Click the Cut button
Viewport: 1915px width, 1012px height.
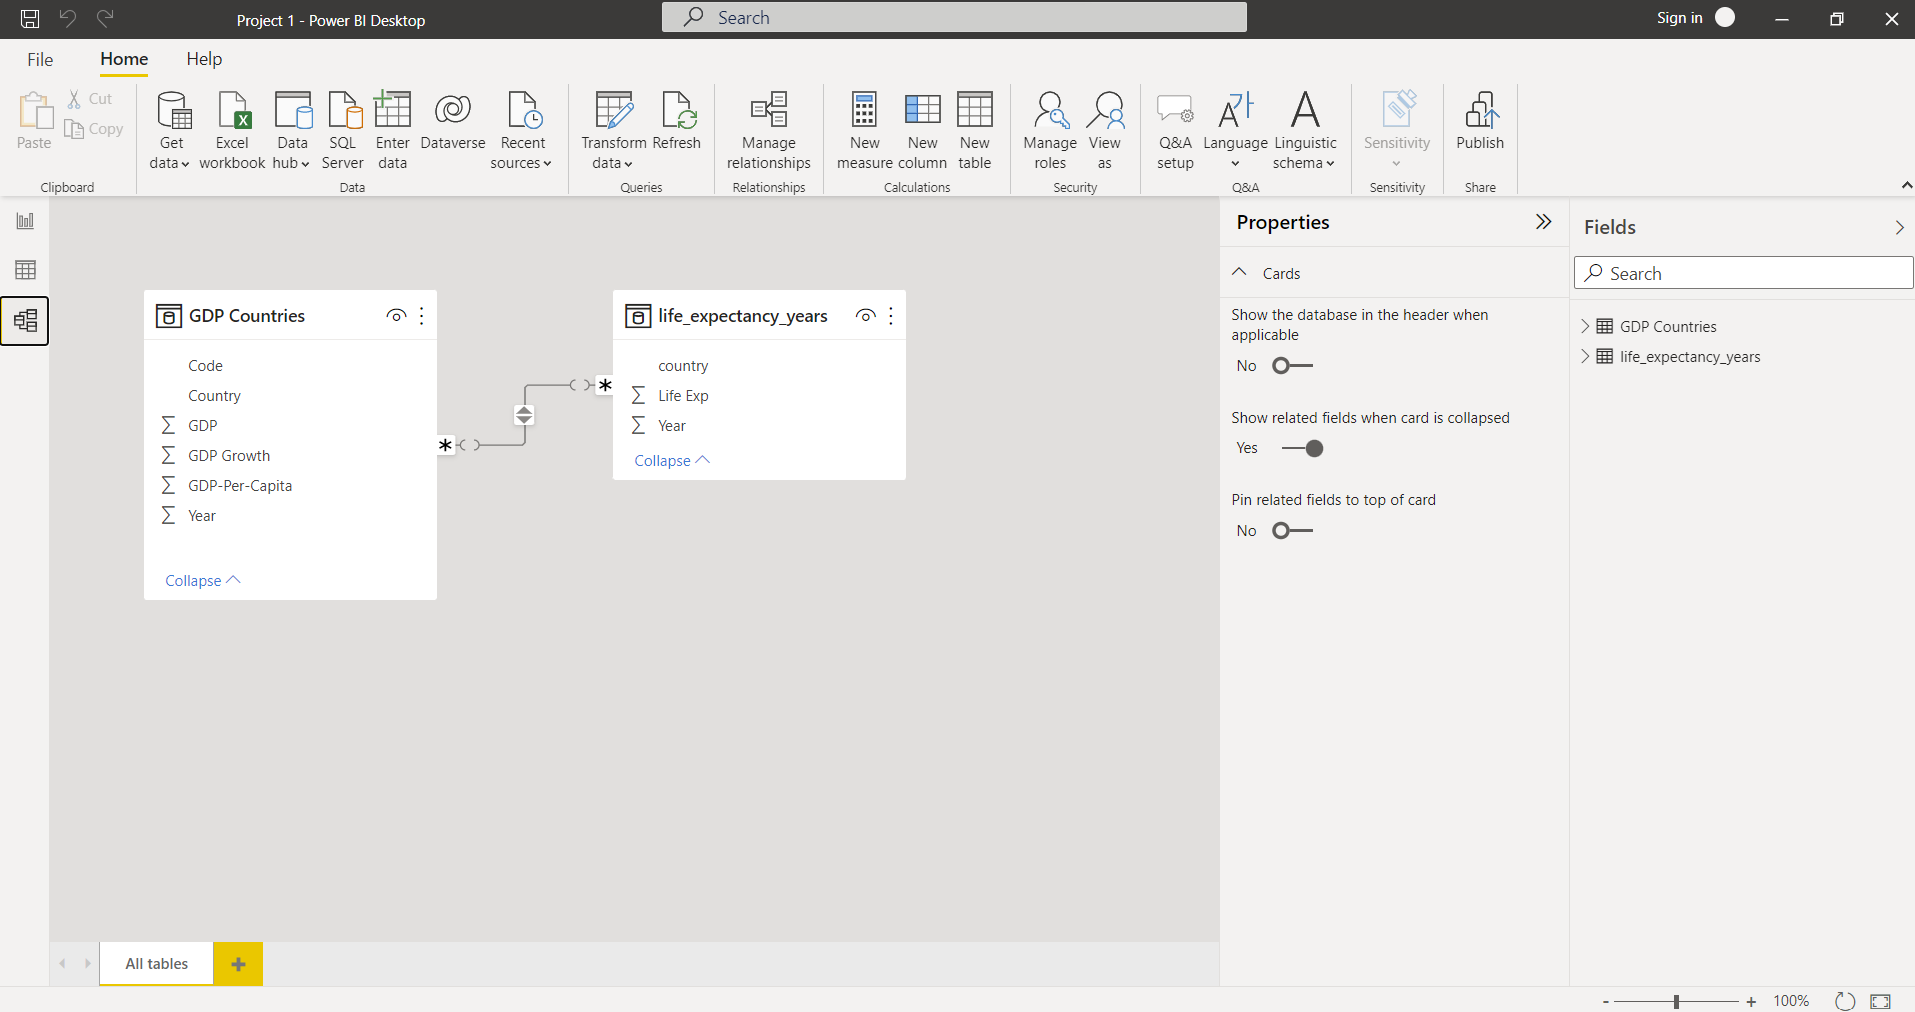click(x=90, y=99)
